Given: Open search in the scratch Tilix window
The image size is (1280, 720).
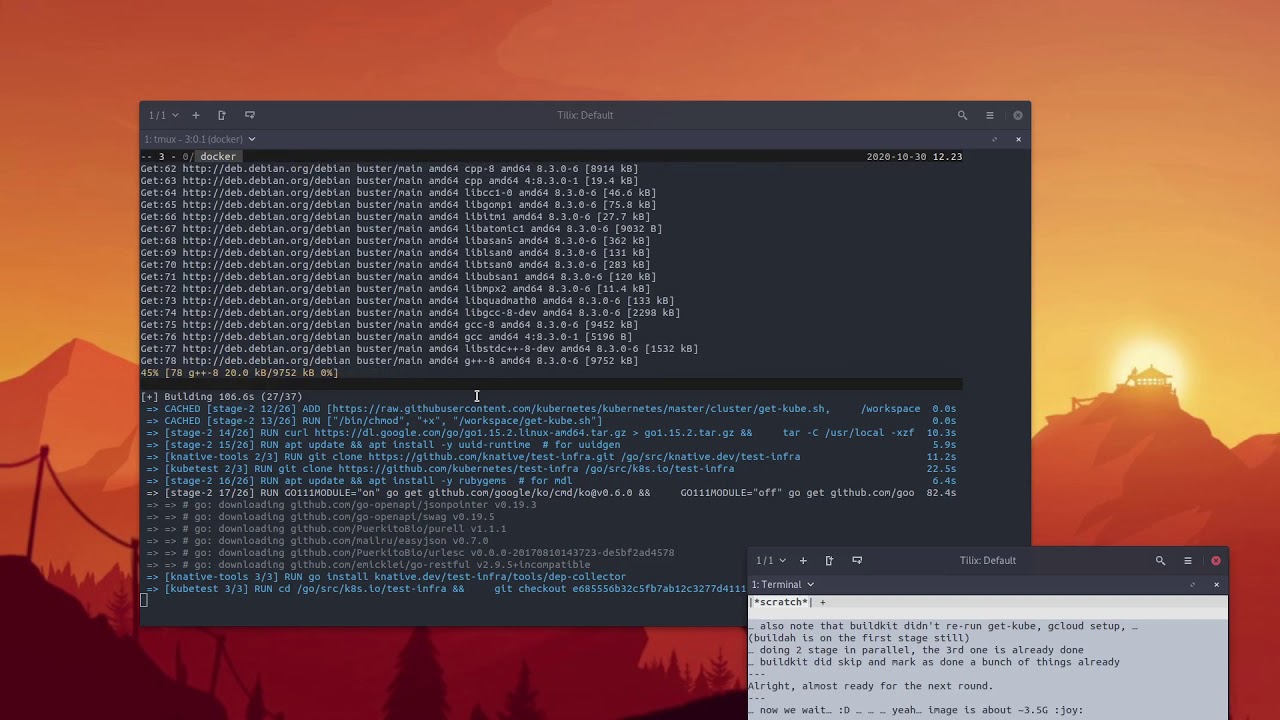Looking at the screenshot, I should tap(1160, 560).
